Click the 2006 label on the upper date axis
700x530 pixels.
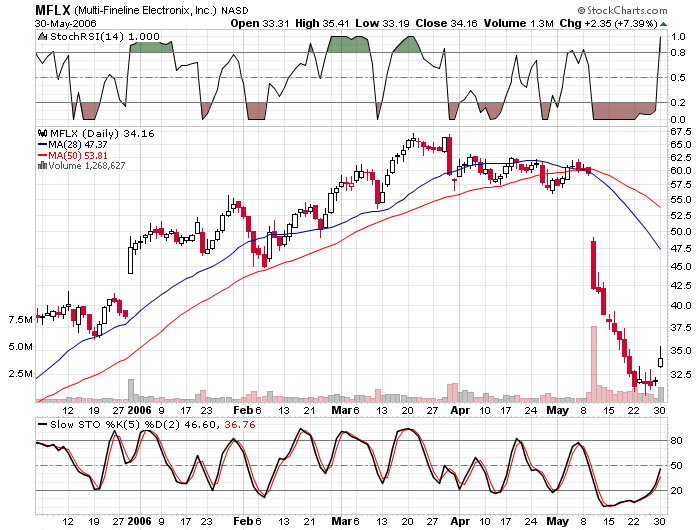[x=140, y=410]
